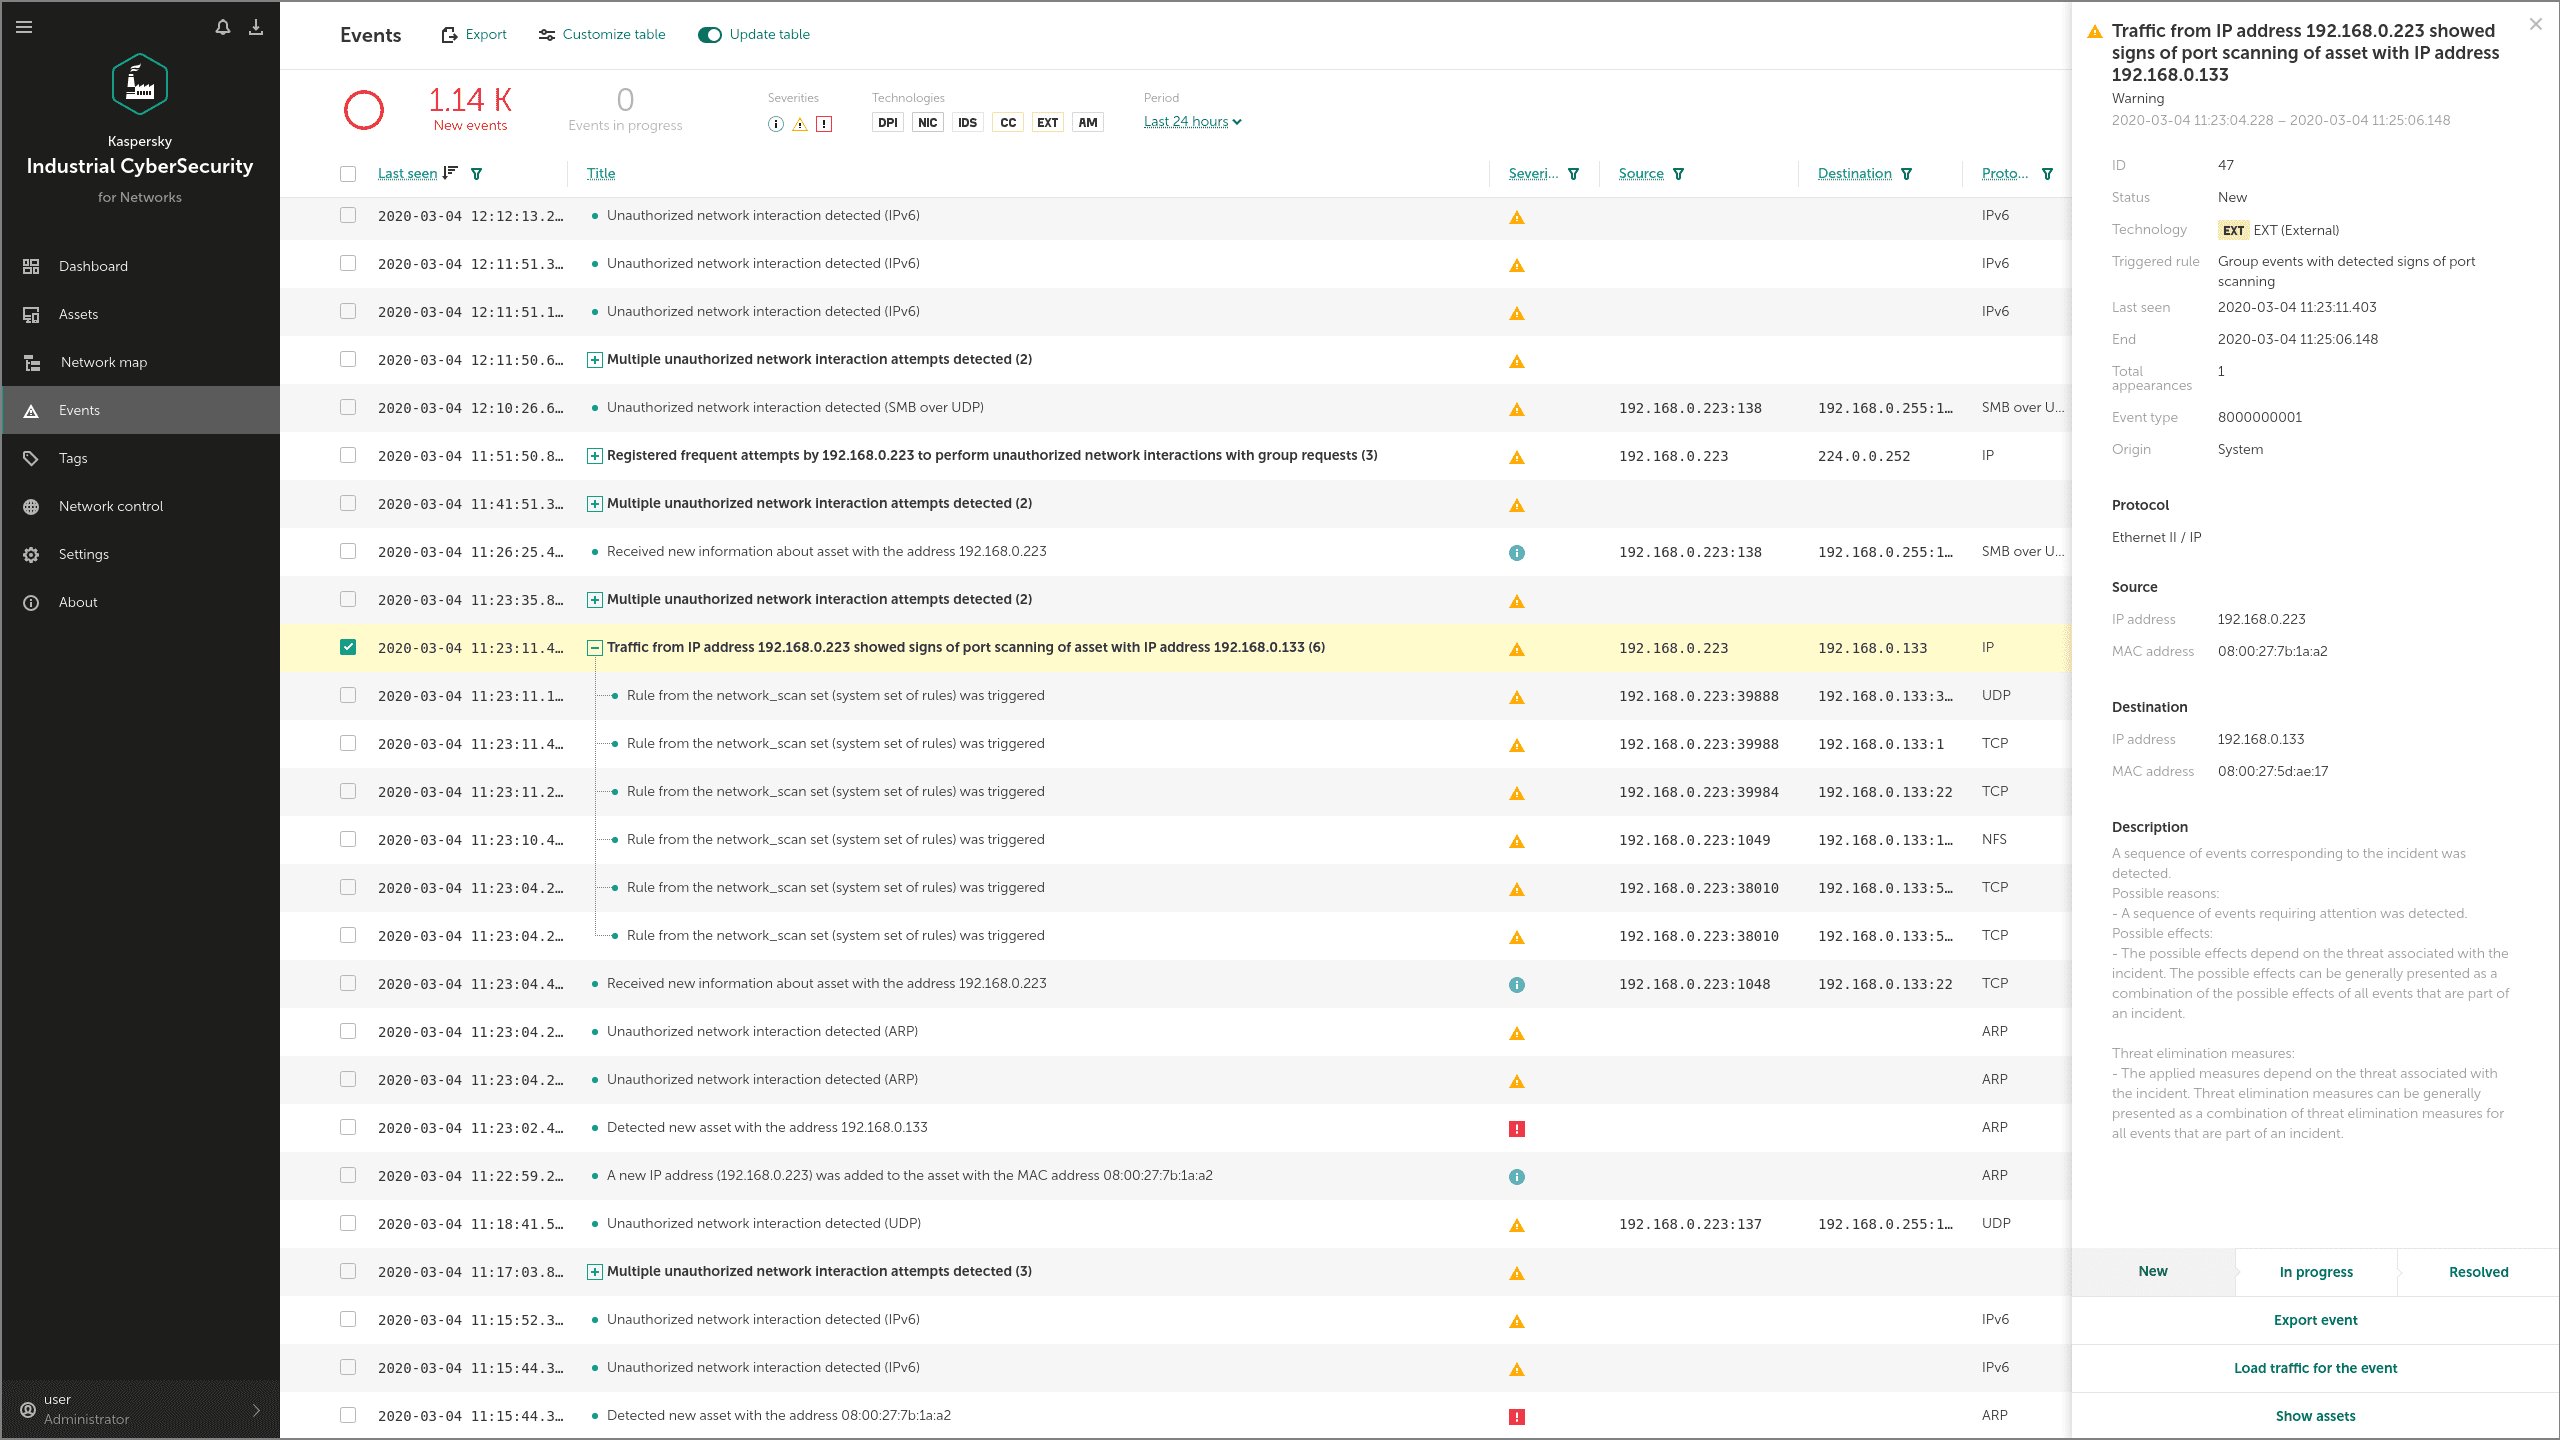2560x1440 pixels.
Task: Click the Destination column filter icon
Action: (1906, 174)
